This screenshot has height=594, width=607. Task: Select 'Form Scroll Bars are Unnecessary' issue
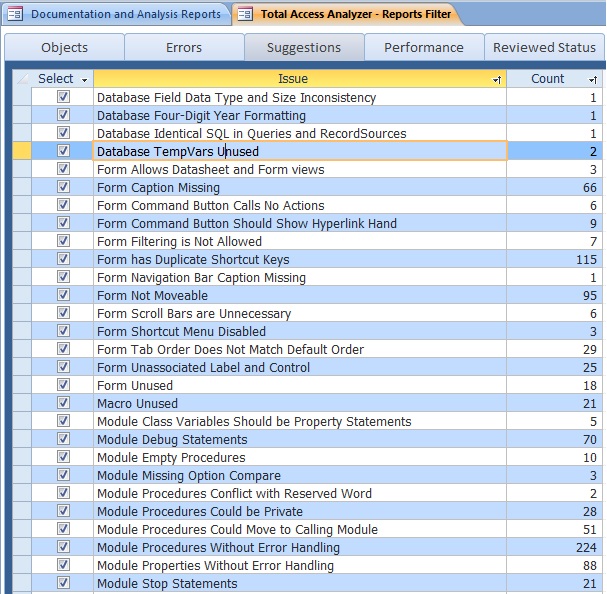(194, 314)
